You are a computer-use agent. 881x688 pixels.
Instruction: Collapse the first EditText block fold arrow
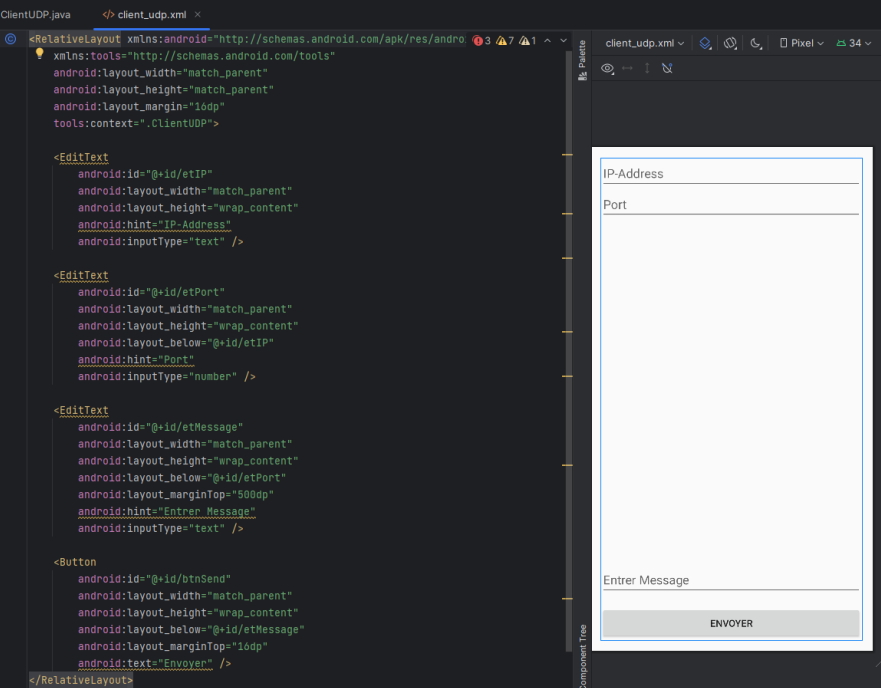coord(32,157)
